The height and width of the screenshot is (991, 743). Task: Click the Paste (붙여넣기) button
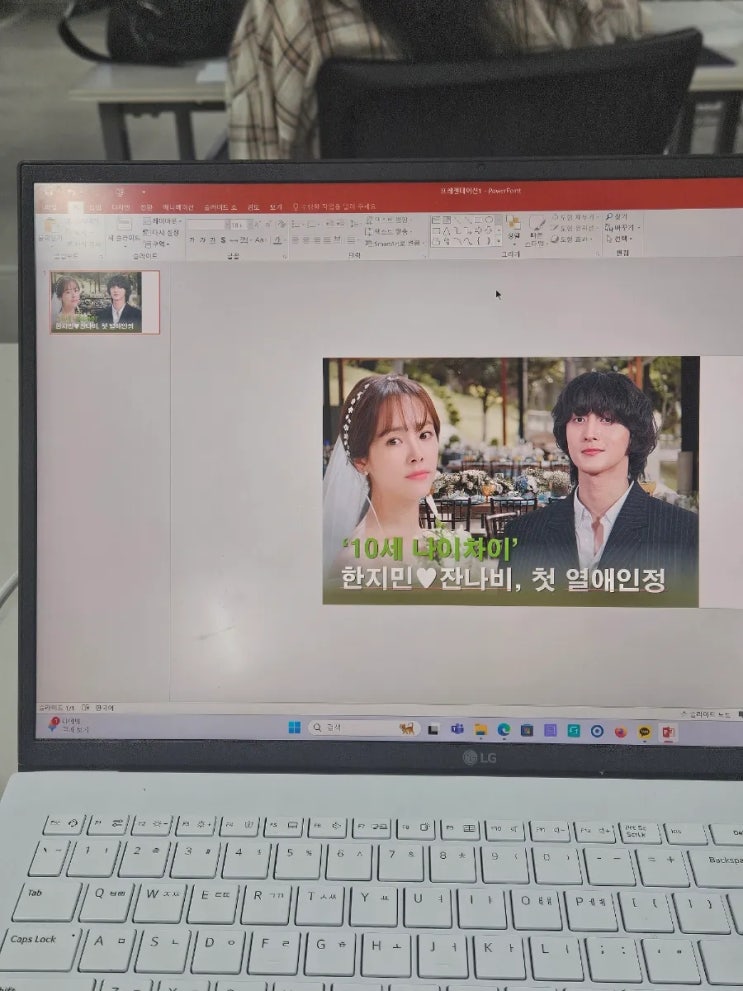click(49, 230)
